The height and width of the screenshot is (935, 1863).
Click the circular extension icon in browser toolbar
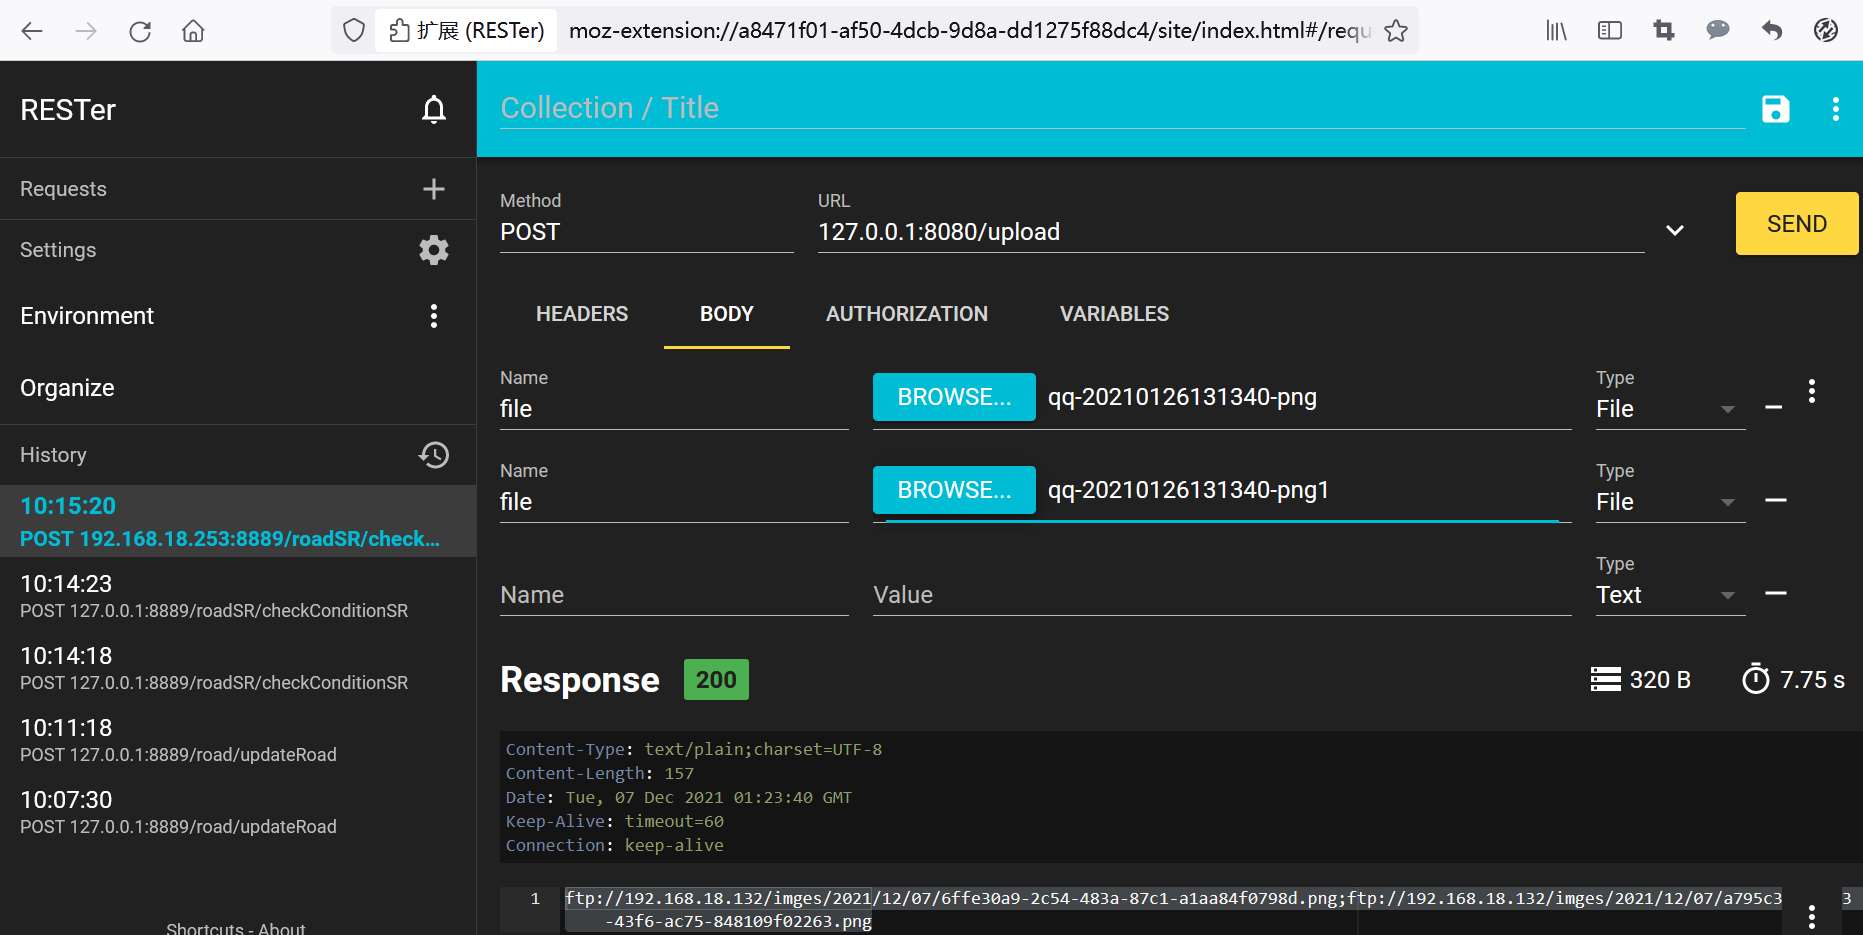[x=1826, y=31]
